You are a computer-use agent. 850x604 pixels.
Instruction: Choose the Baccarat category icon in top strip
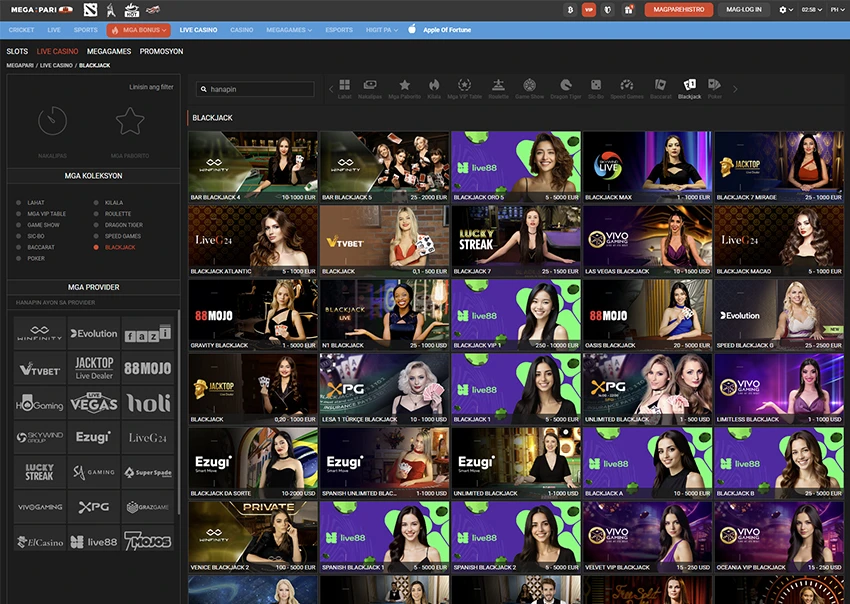[659, 88]
